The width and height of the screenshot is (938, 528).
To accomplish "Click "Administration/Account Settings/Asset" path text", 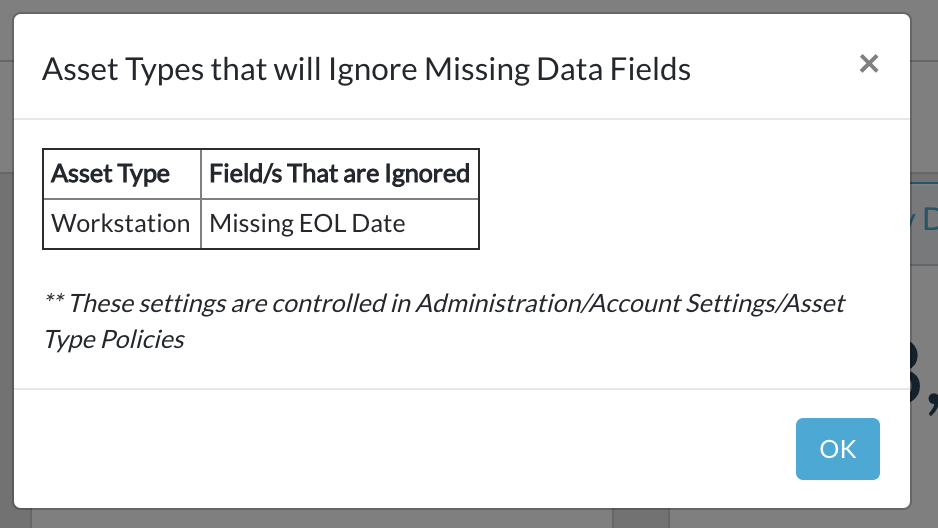I will click(630, 302).
